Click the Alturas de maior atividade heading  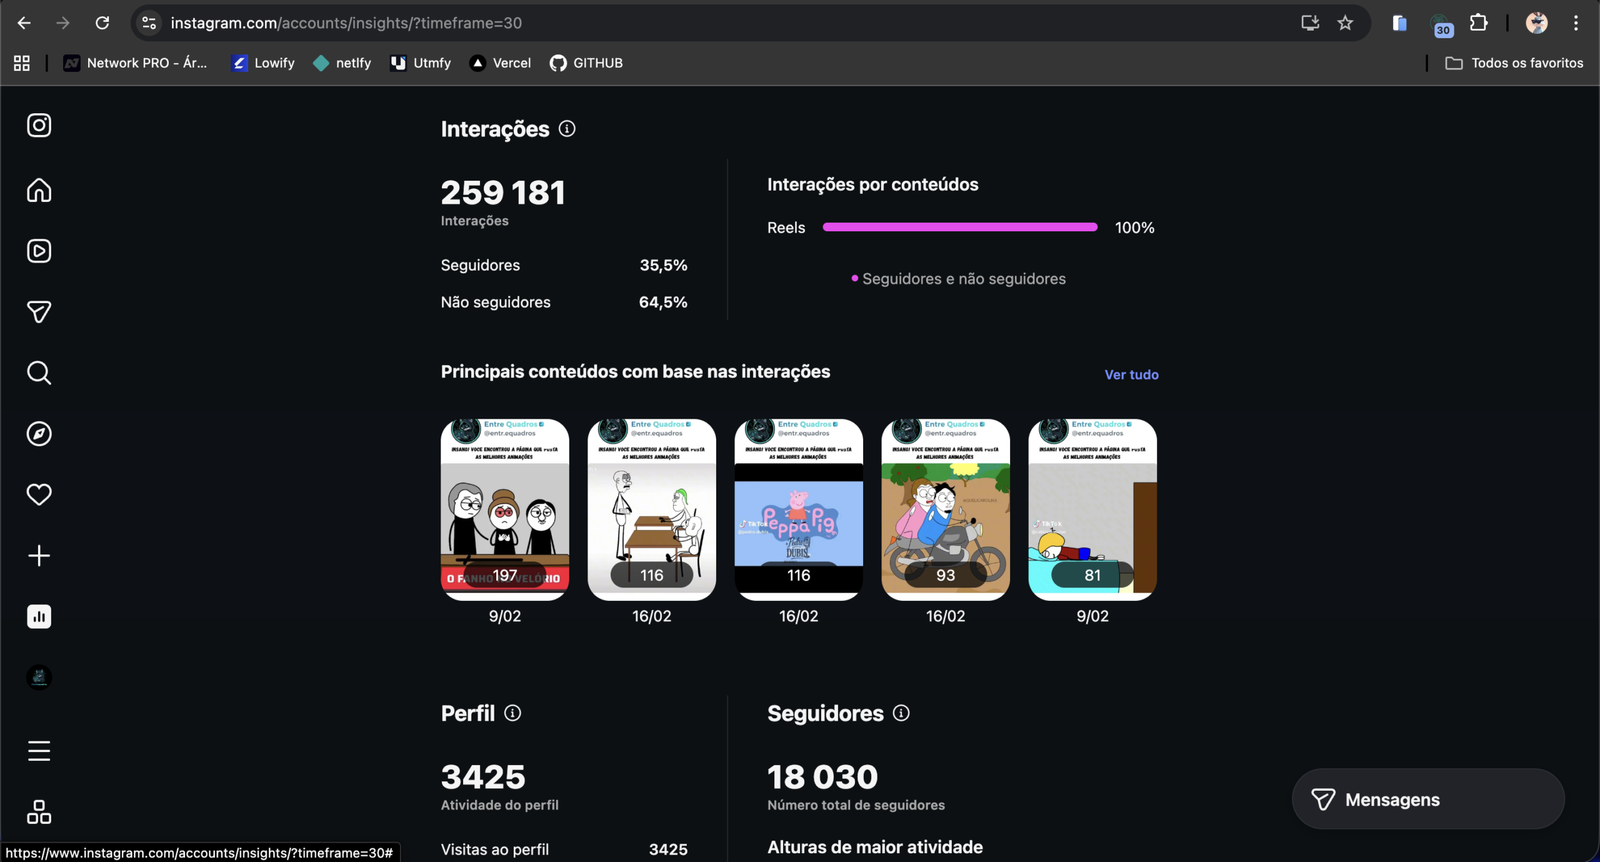tap(875, 847)
